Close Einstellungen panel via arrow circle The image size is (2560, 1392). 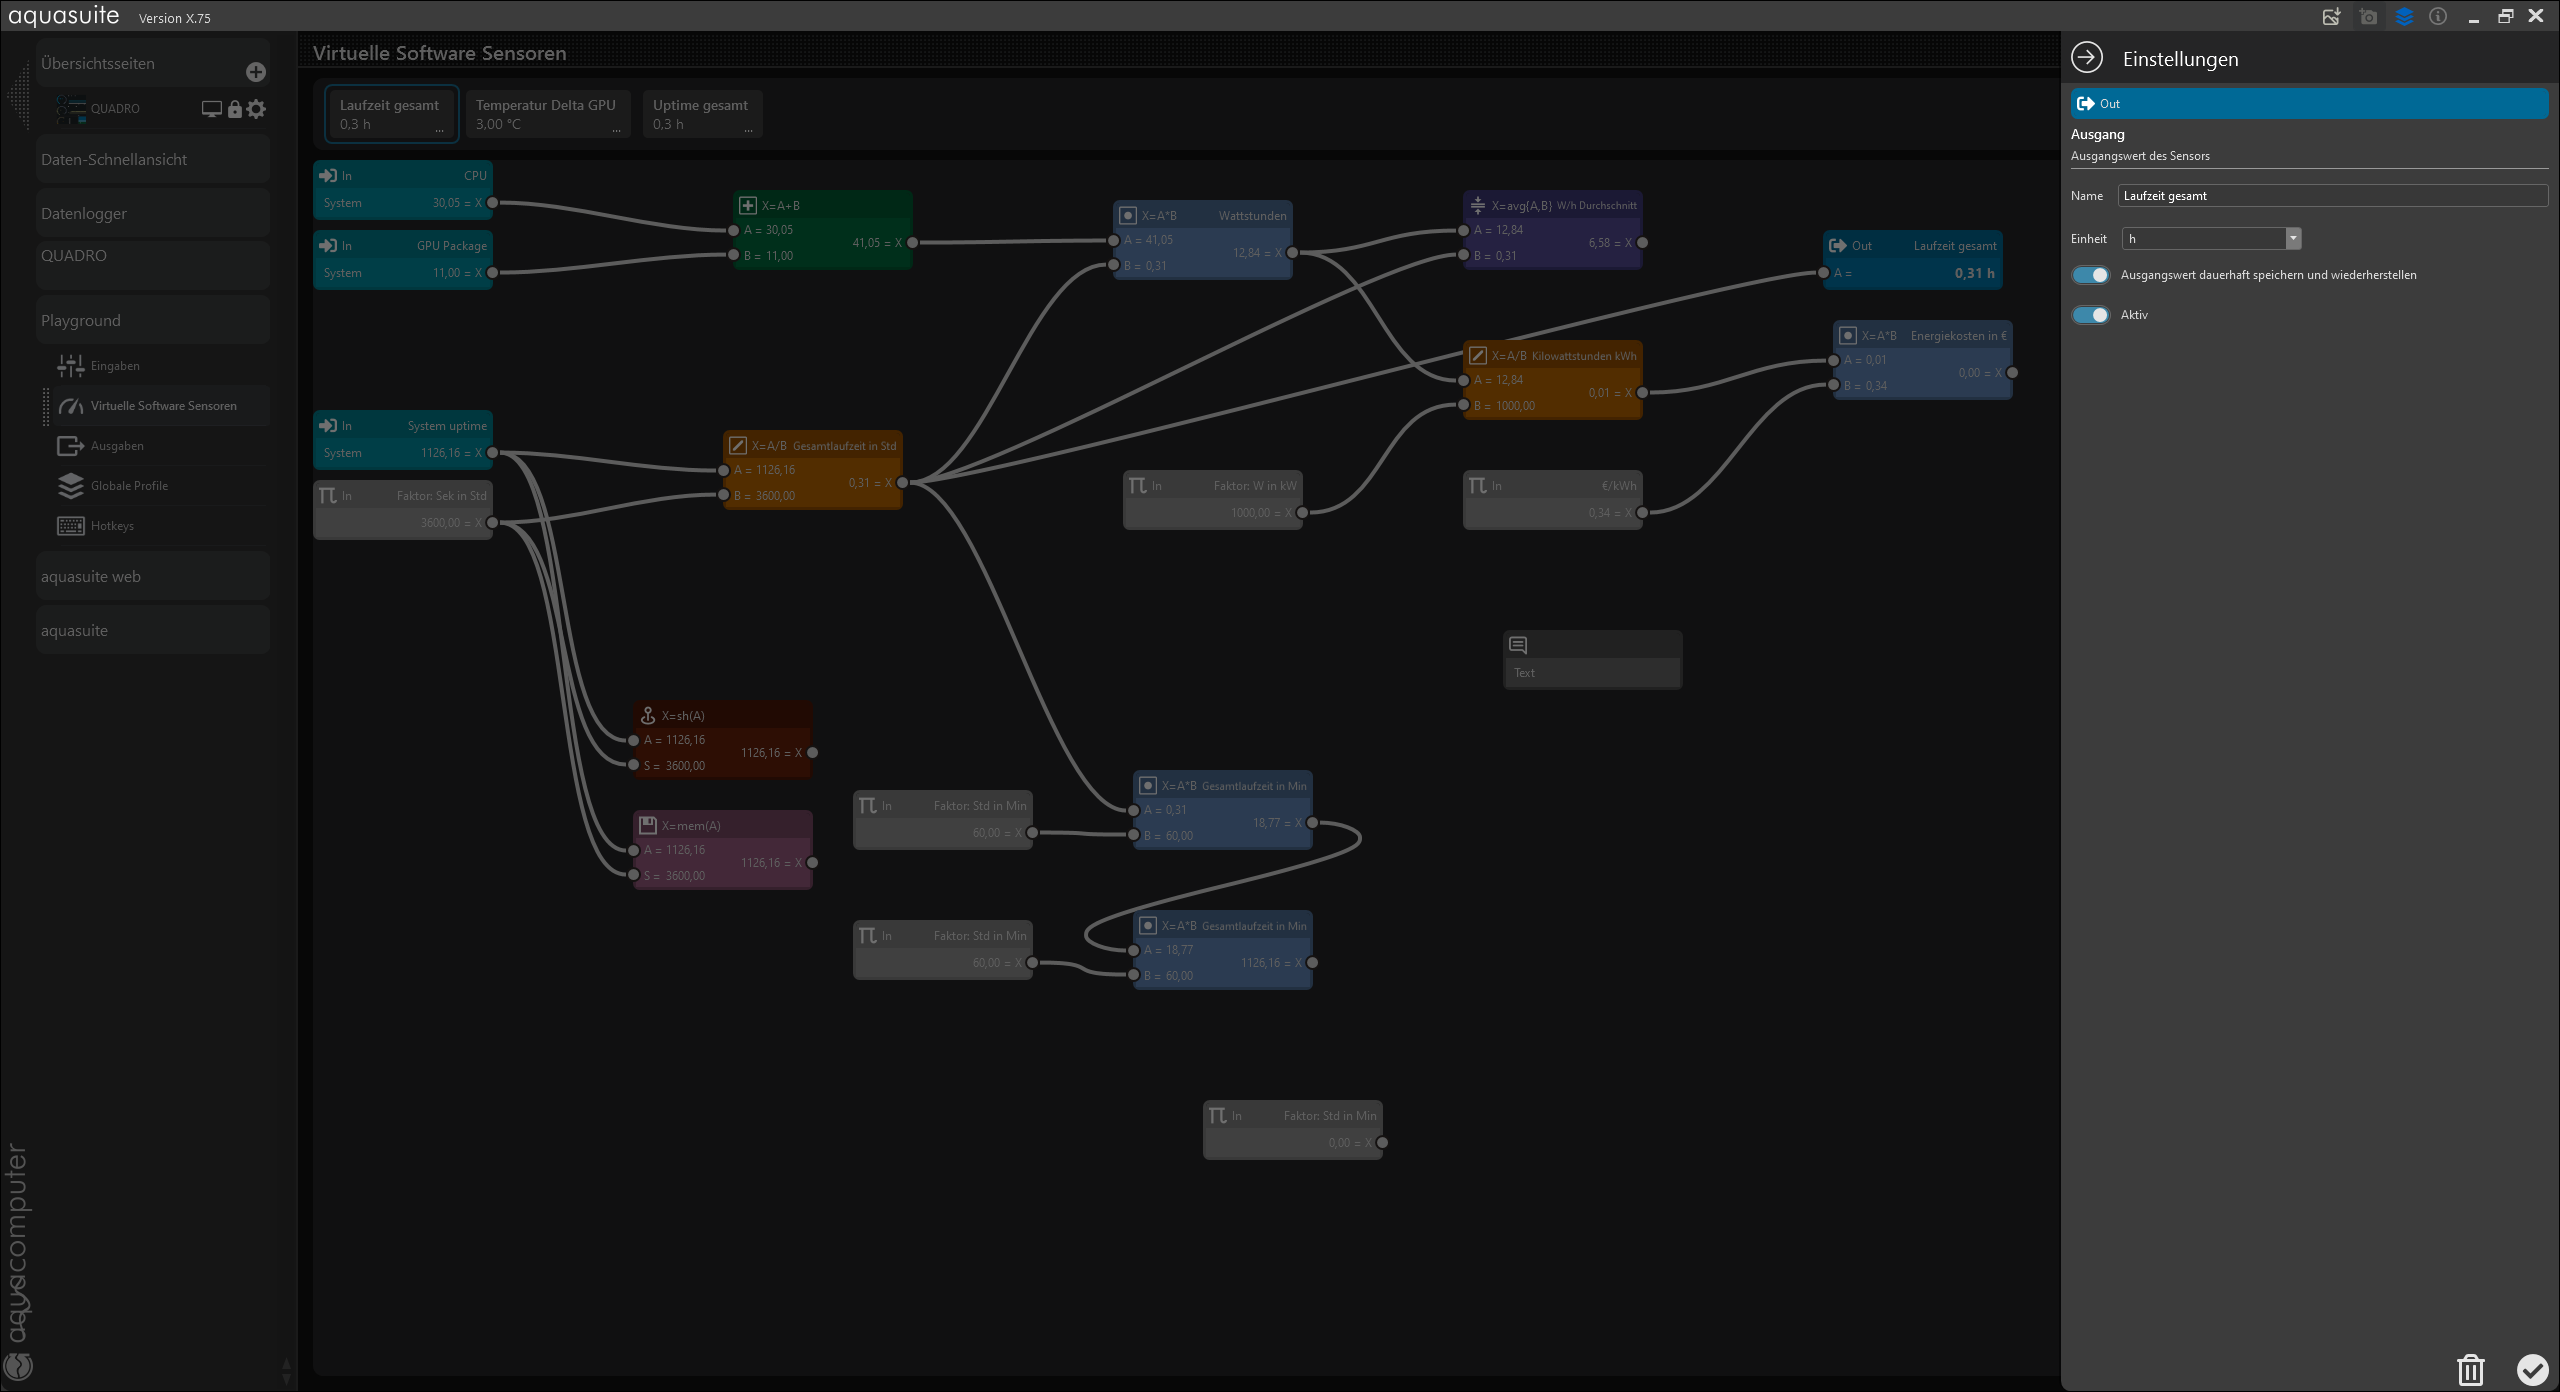[2087, 58]
